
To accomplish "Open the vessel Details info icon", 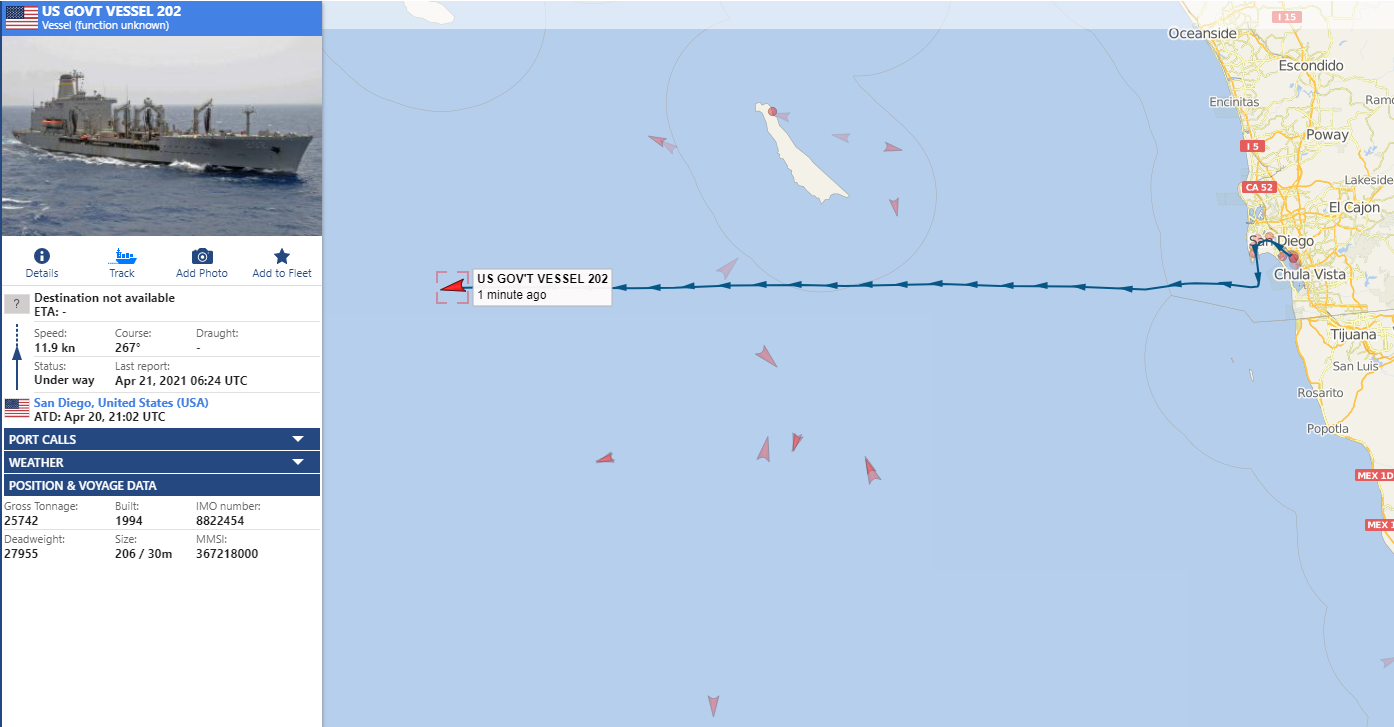I will [x=42, y=256].
